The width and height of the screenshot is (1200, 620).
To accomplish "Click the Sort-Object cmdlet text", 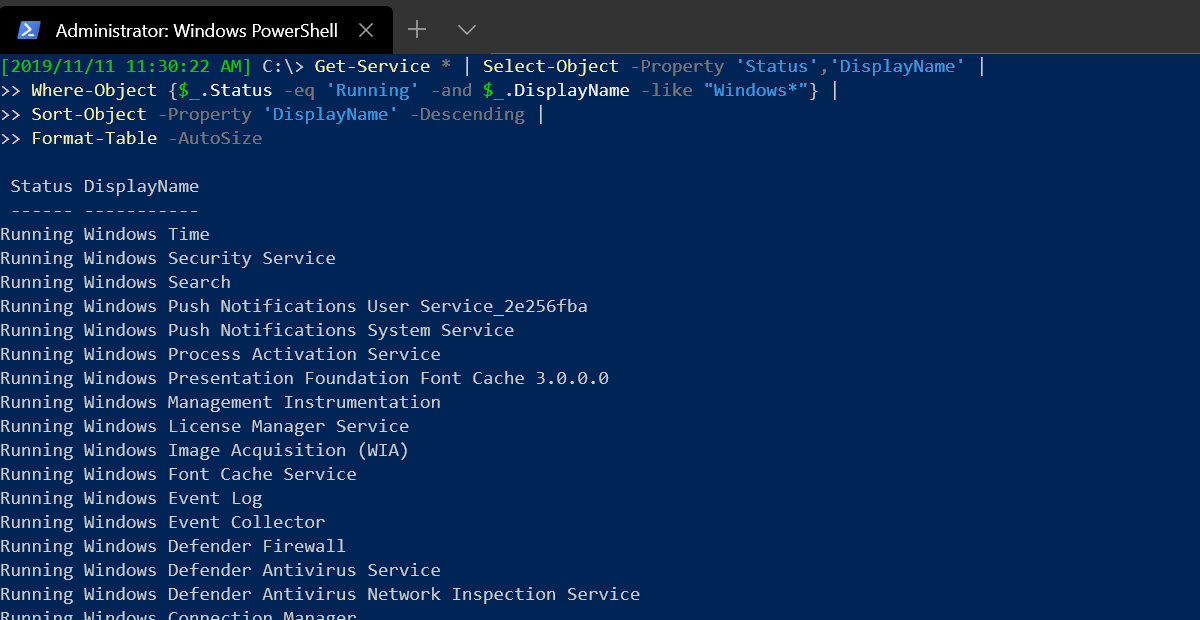I will coord(89,114).
